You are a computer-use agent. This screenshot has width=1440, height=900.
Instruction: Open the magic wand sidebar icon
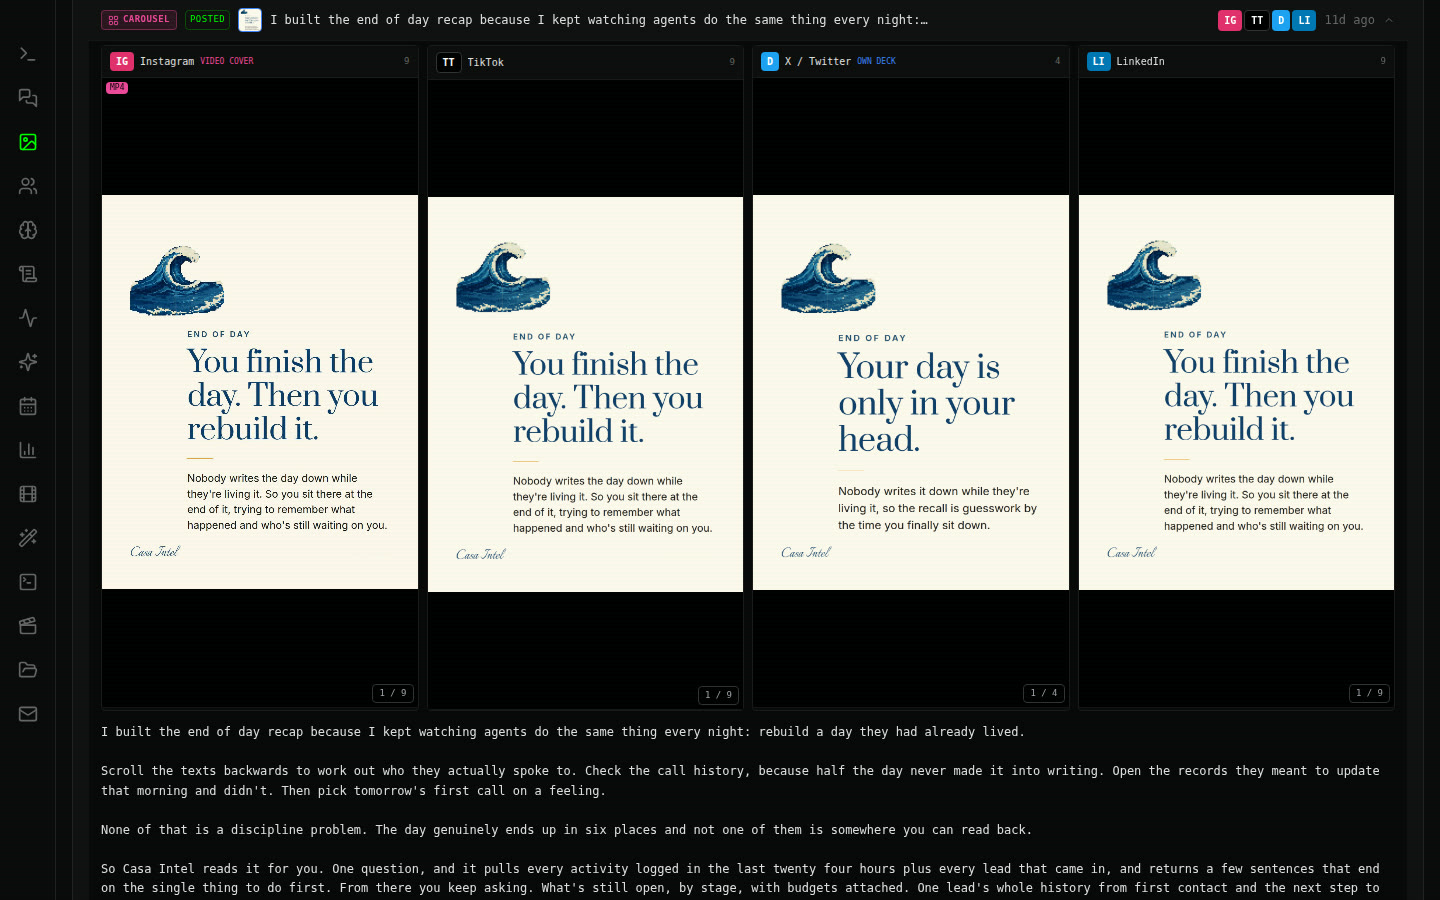(28, 538)
